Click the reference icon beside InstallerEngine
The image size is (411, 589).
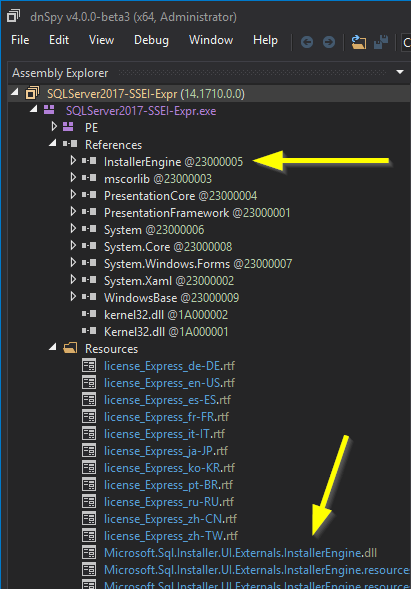(89, 161)
